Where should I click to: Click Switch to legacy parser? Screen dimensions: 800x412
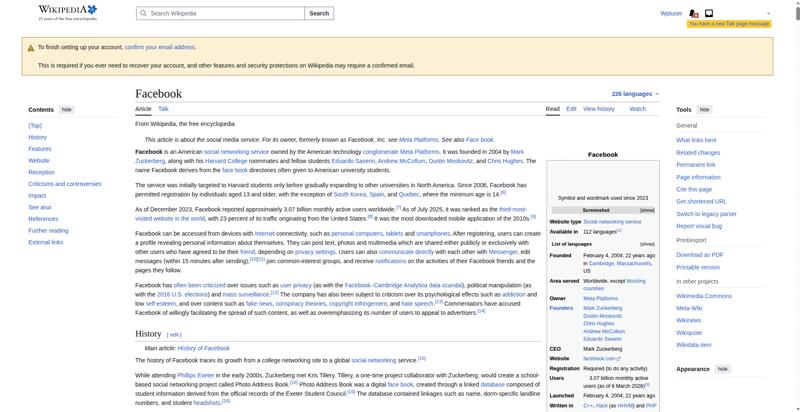tap(707, 214)
